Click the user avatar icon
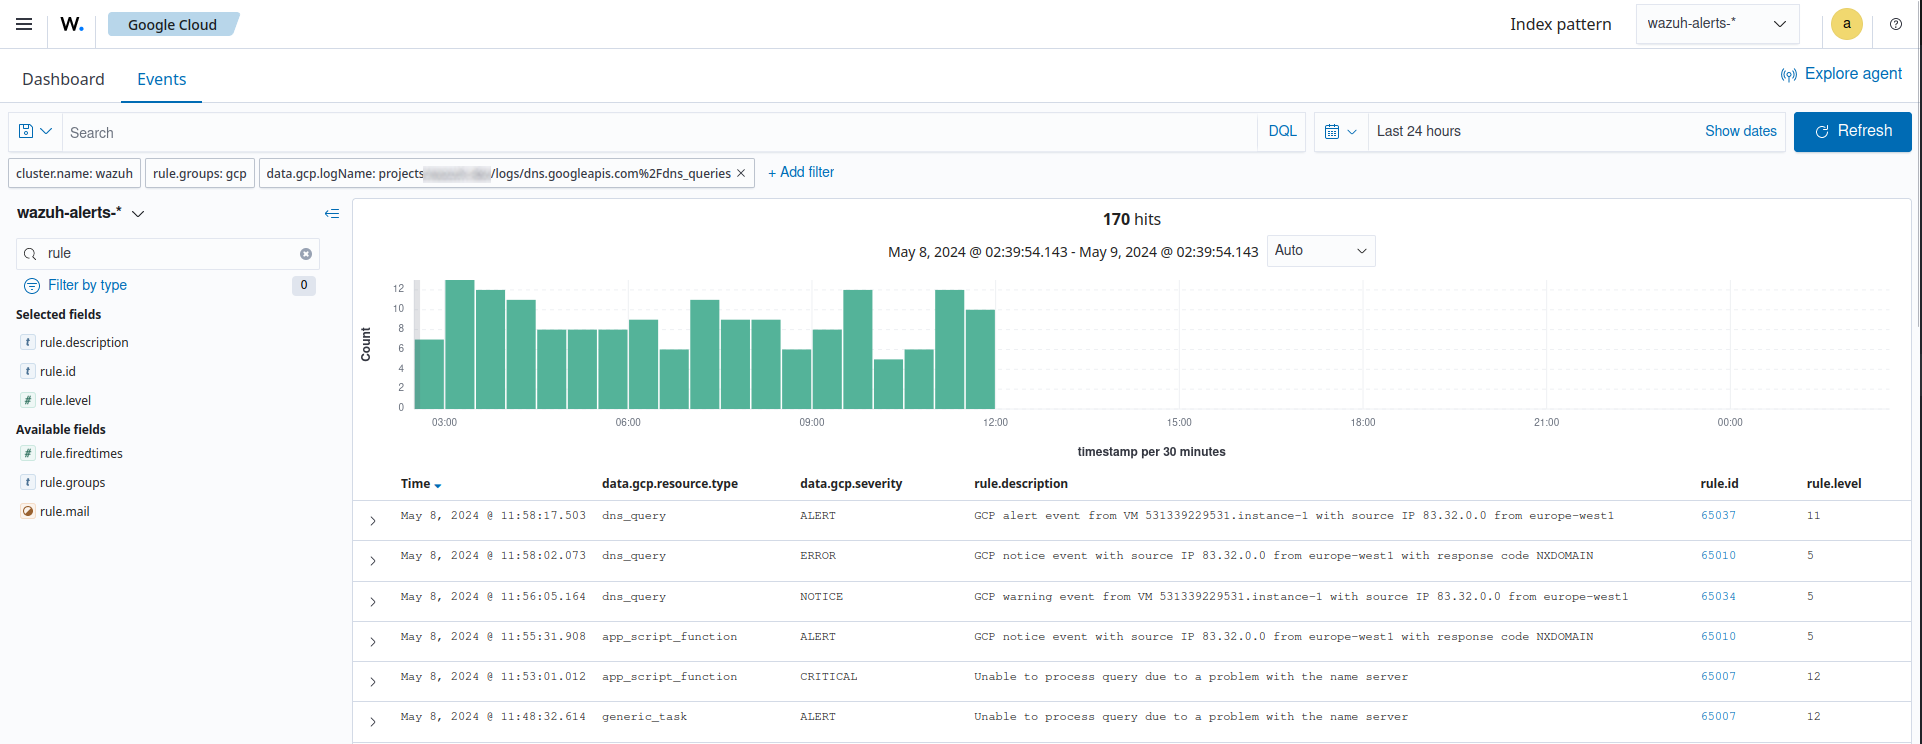This screenshot has width=1922, height=744. coord(1846,24)
